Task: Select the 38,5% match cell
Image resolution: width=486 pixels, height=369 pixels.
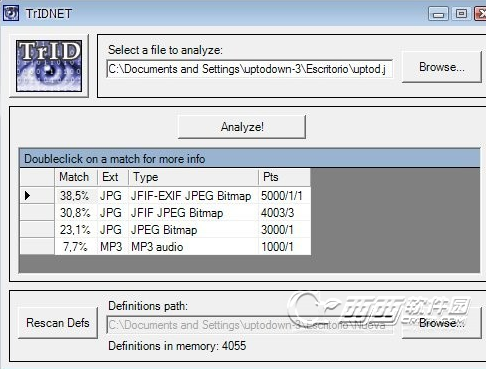Action: click(x=76, y=195)
